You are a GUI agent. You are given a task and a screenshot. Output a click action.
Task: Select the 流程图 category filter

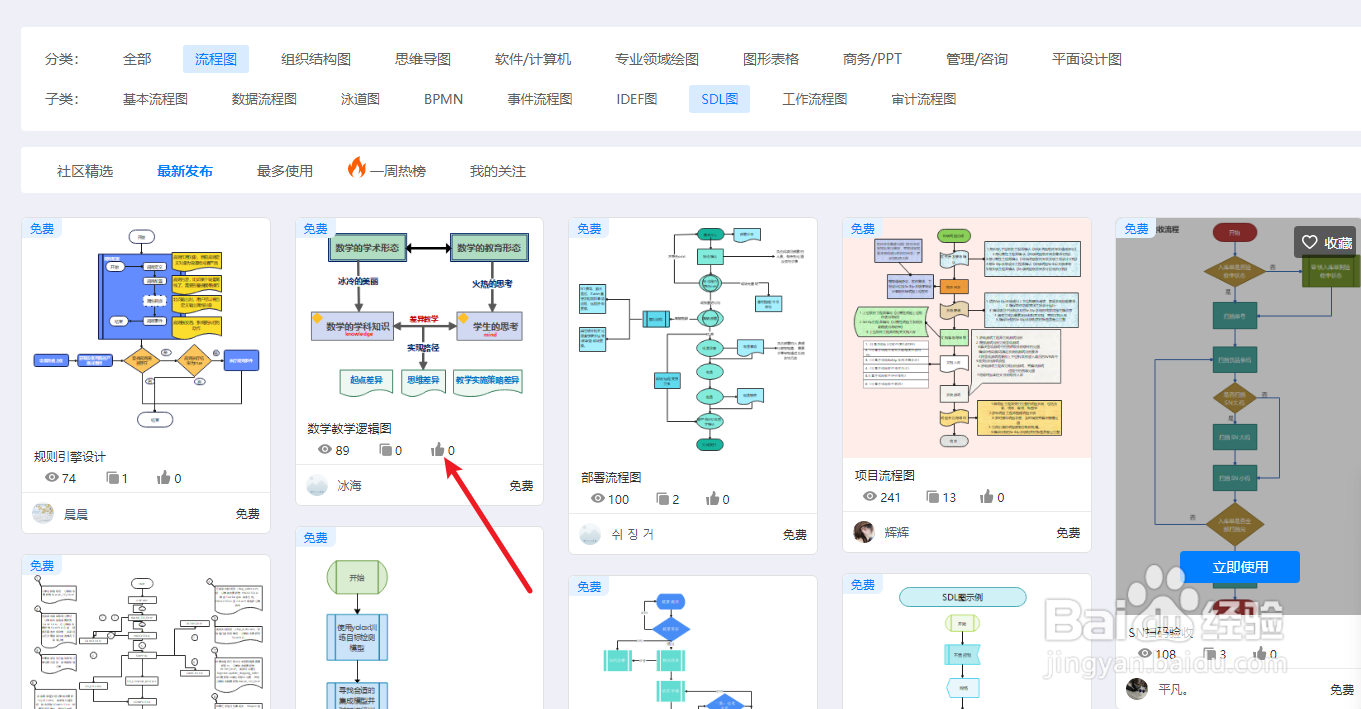(215, 59)
